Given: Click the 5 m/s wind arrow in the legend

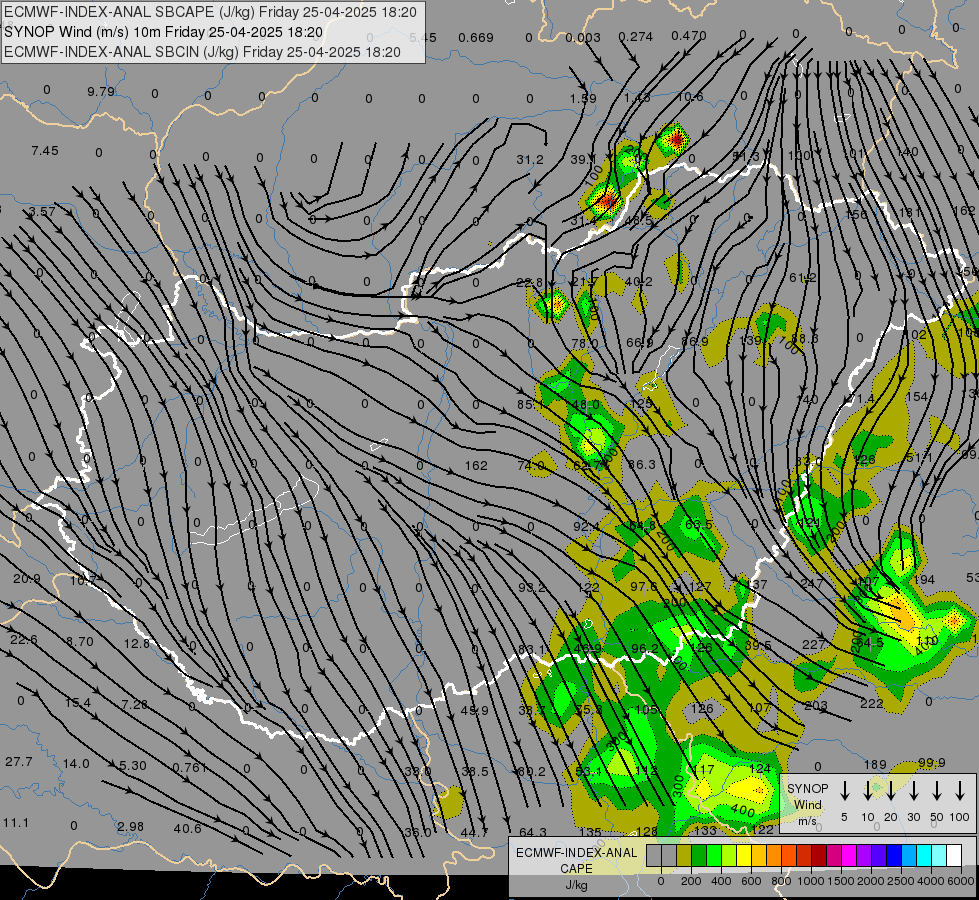Looking at the screenshot, I should tap(845, 791).
